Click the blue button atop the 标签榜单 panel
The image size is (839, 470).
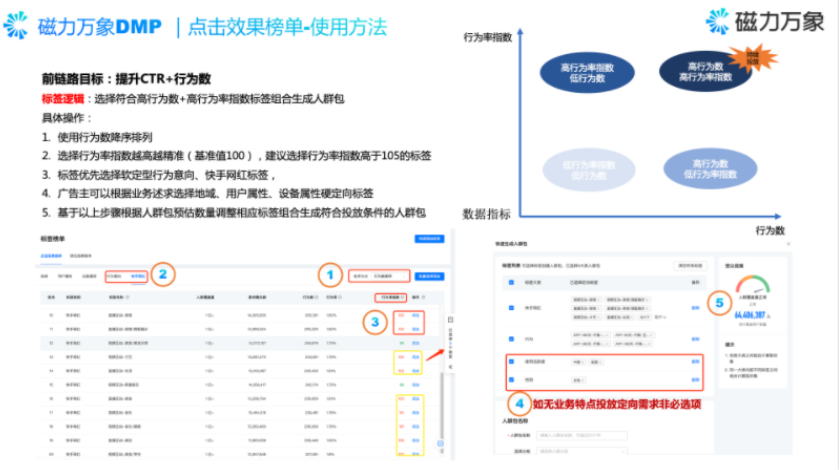[x=429, y=239]
